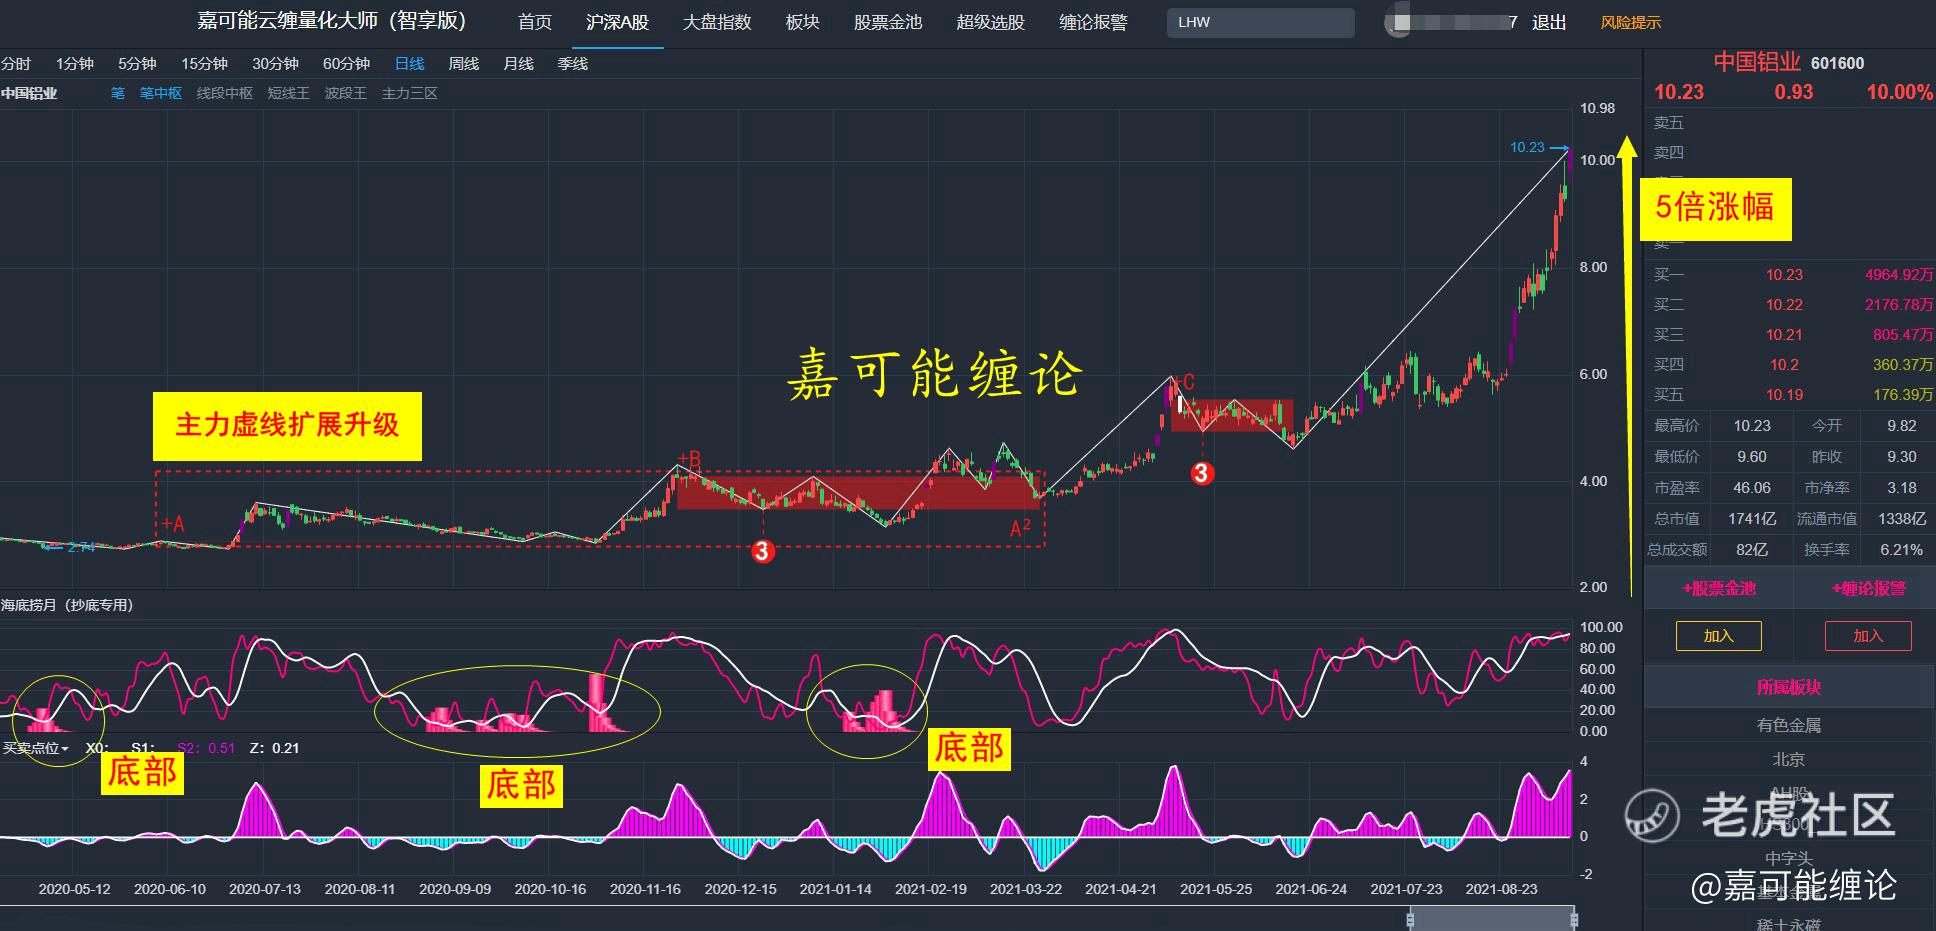Select the 买五 bid price 10.19
Image resolution: width=1936 pixels, height=931 pixels.
click(x=1784, y=395)
